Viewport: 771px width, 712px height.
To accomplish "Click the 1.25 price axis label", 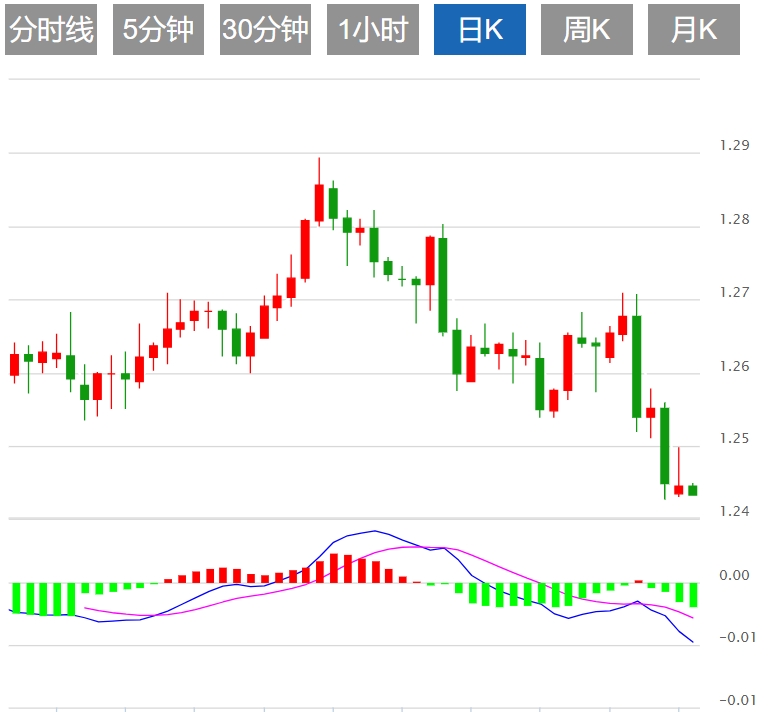I will [x=734, y=439].
